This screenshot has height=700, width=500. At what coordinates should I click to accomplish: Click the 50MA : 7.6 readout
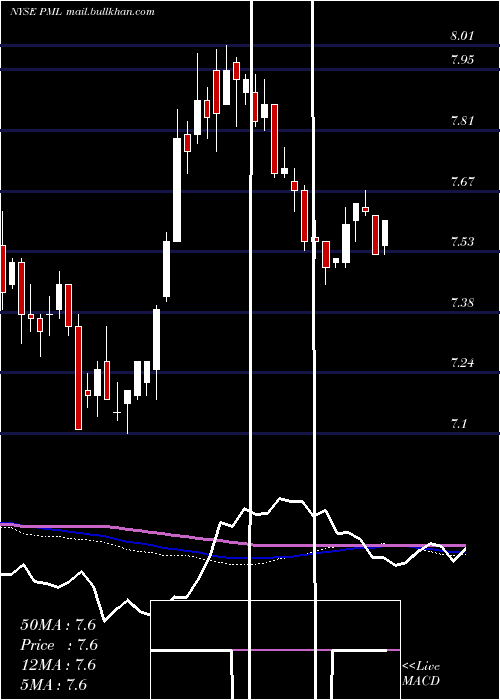(58, 625)
